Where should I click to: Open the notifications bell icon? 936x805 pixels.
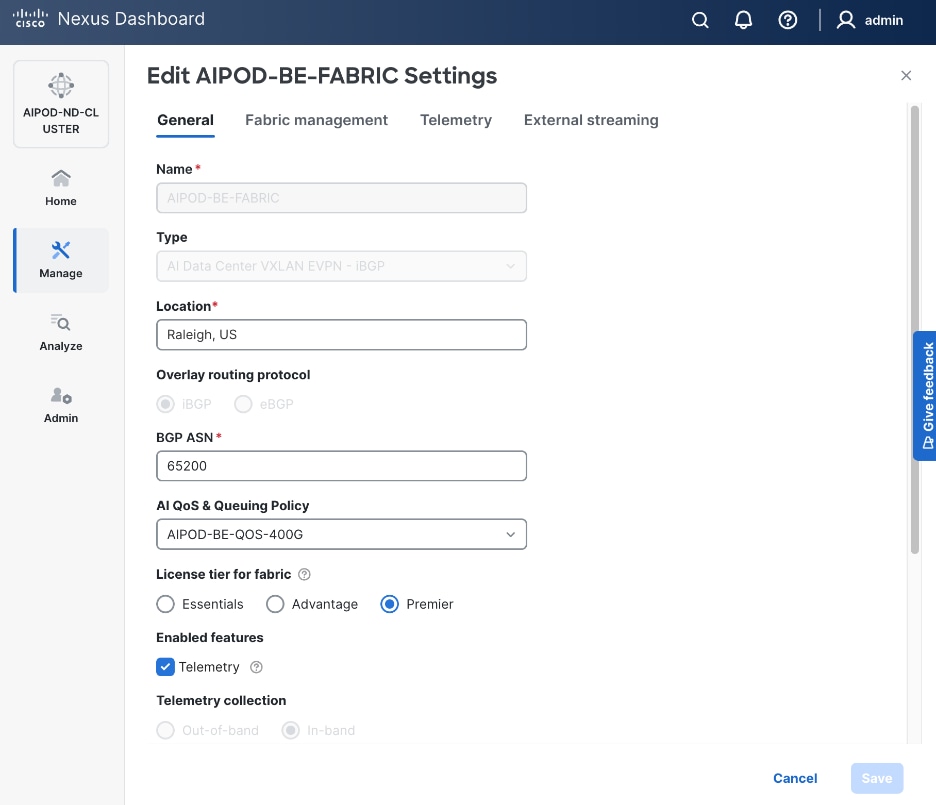pyautogui.click(x=743, y=20)
